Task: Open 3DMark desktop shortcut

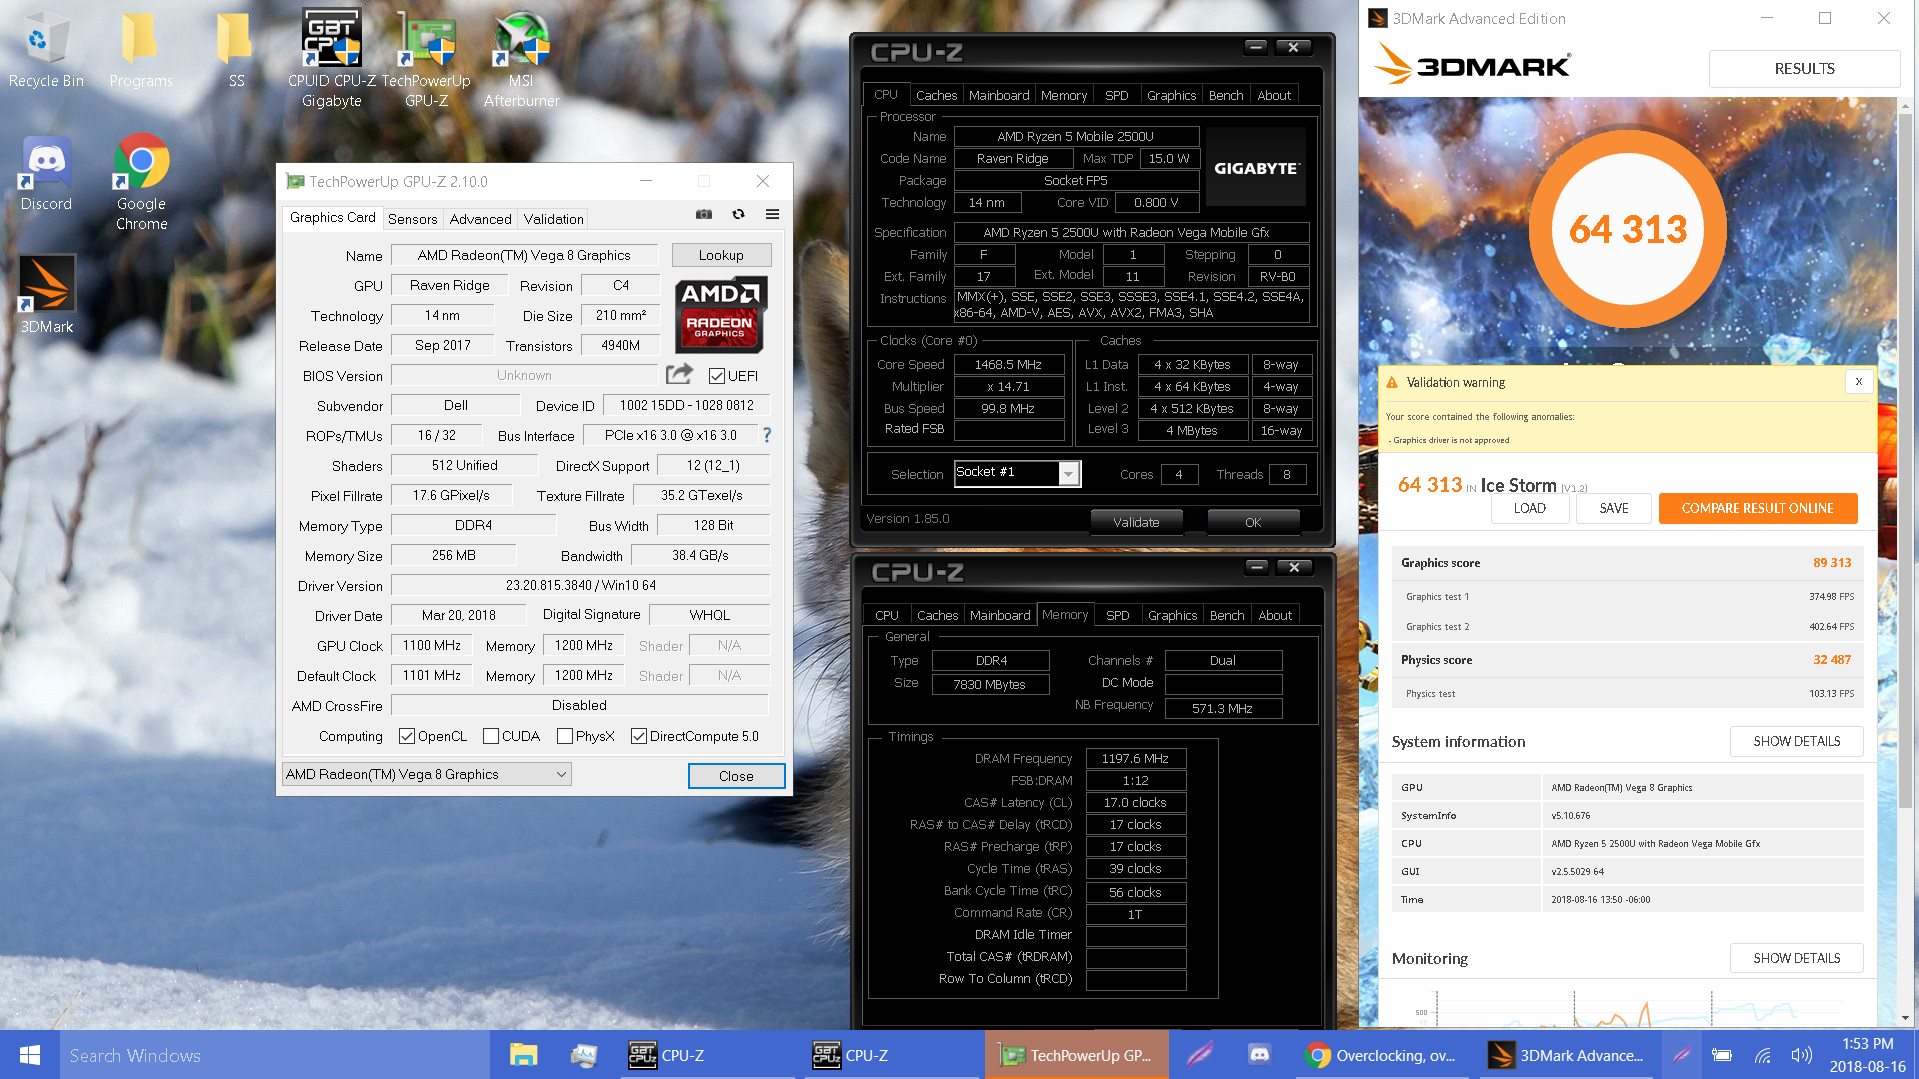Action: (46, 295)
